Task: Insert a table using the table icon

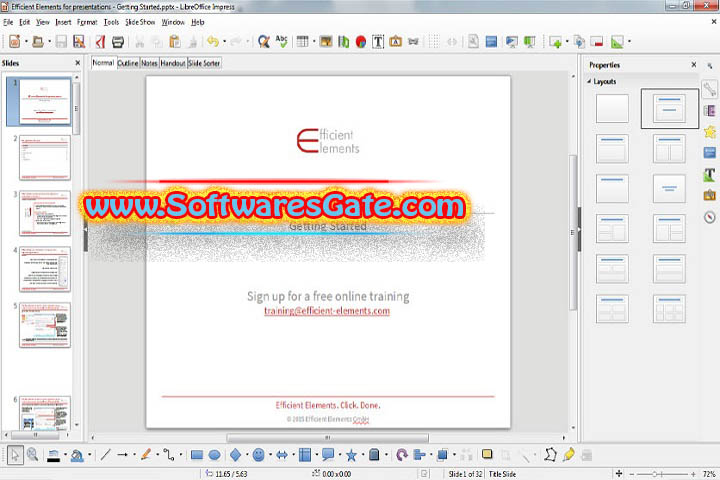Action: tap(302, 42)
